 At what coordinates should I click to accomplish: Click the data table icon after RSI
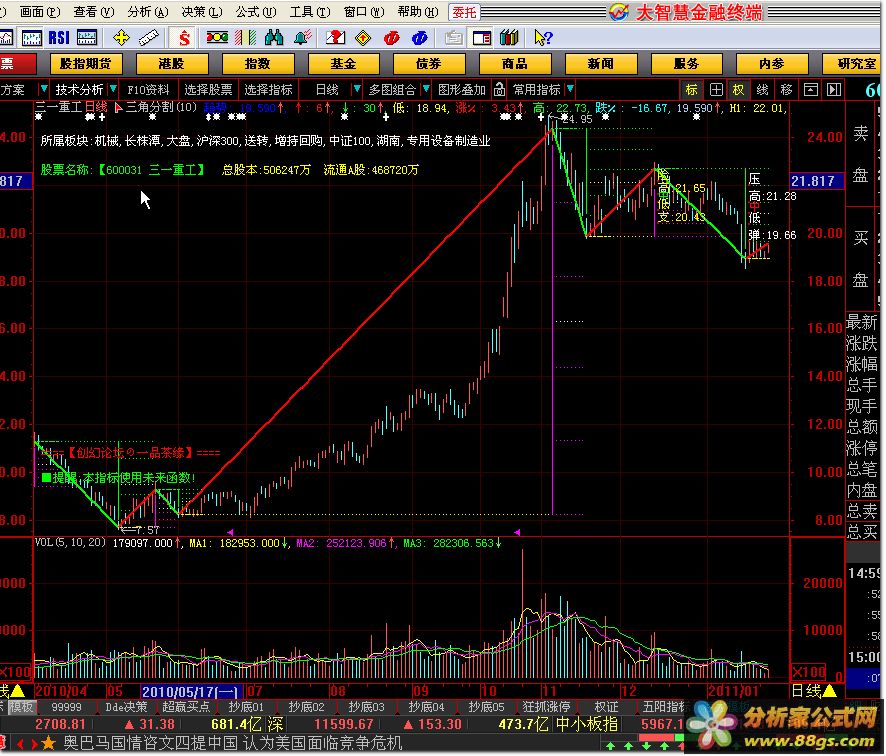[86, 38]
